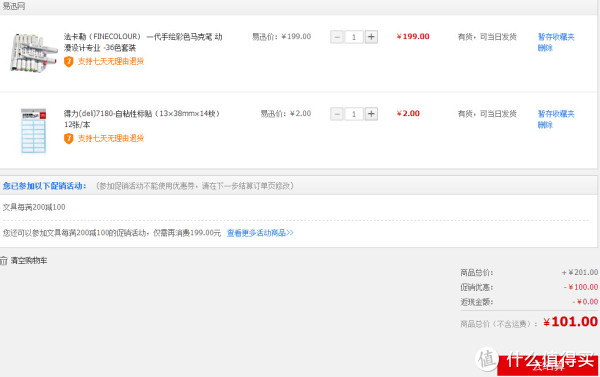Click the +¥201.00 goods total value
Viewport: 600px width, 377px height.
[x=580, y=273]
